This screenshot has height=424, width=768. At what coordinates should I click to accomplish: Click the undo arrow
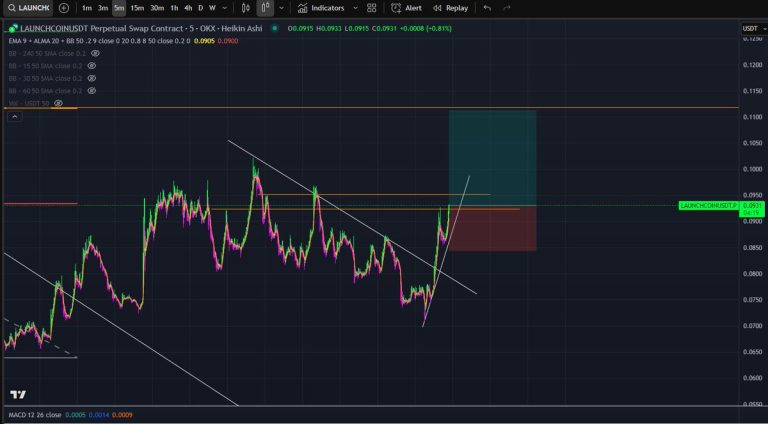pos(487,8)
